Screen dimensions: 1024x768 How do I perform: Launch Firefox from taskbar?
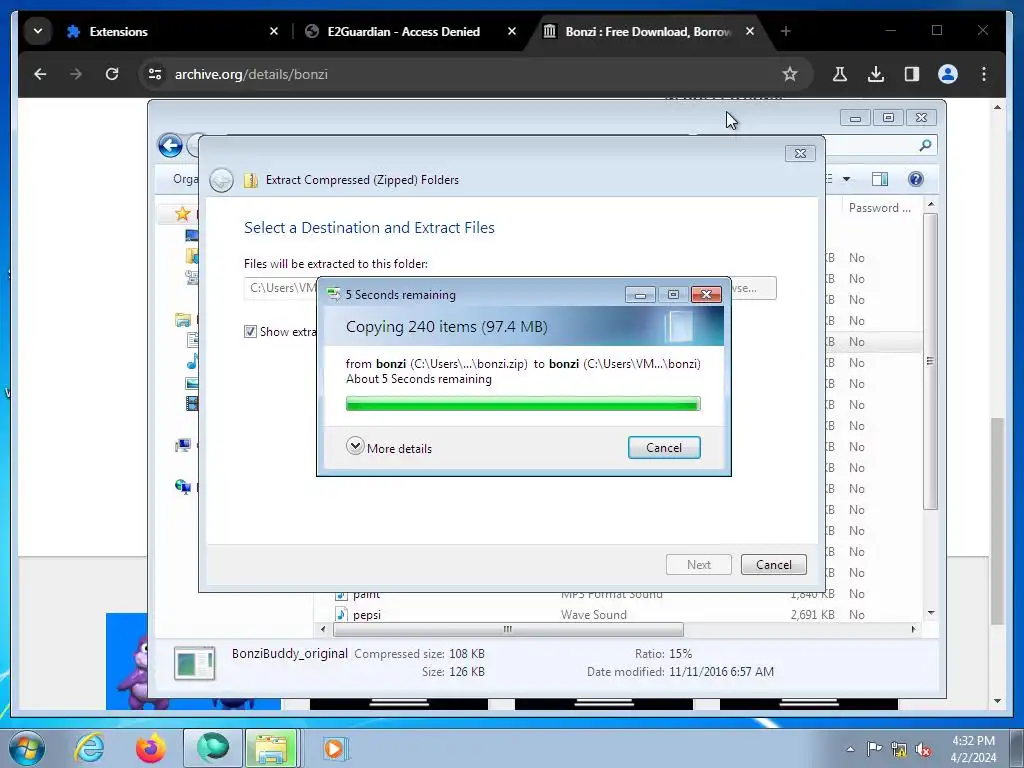point(151,748)
